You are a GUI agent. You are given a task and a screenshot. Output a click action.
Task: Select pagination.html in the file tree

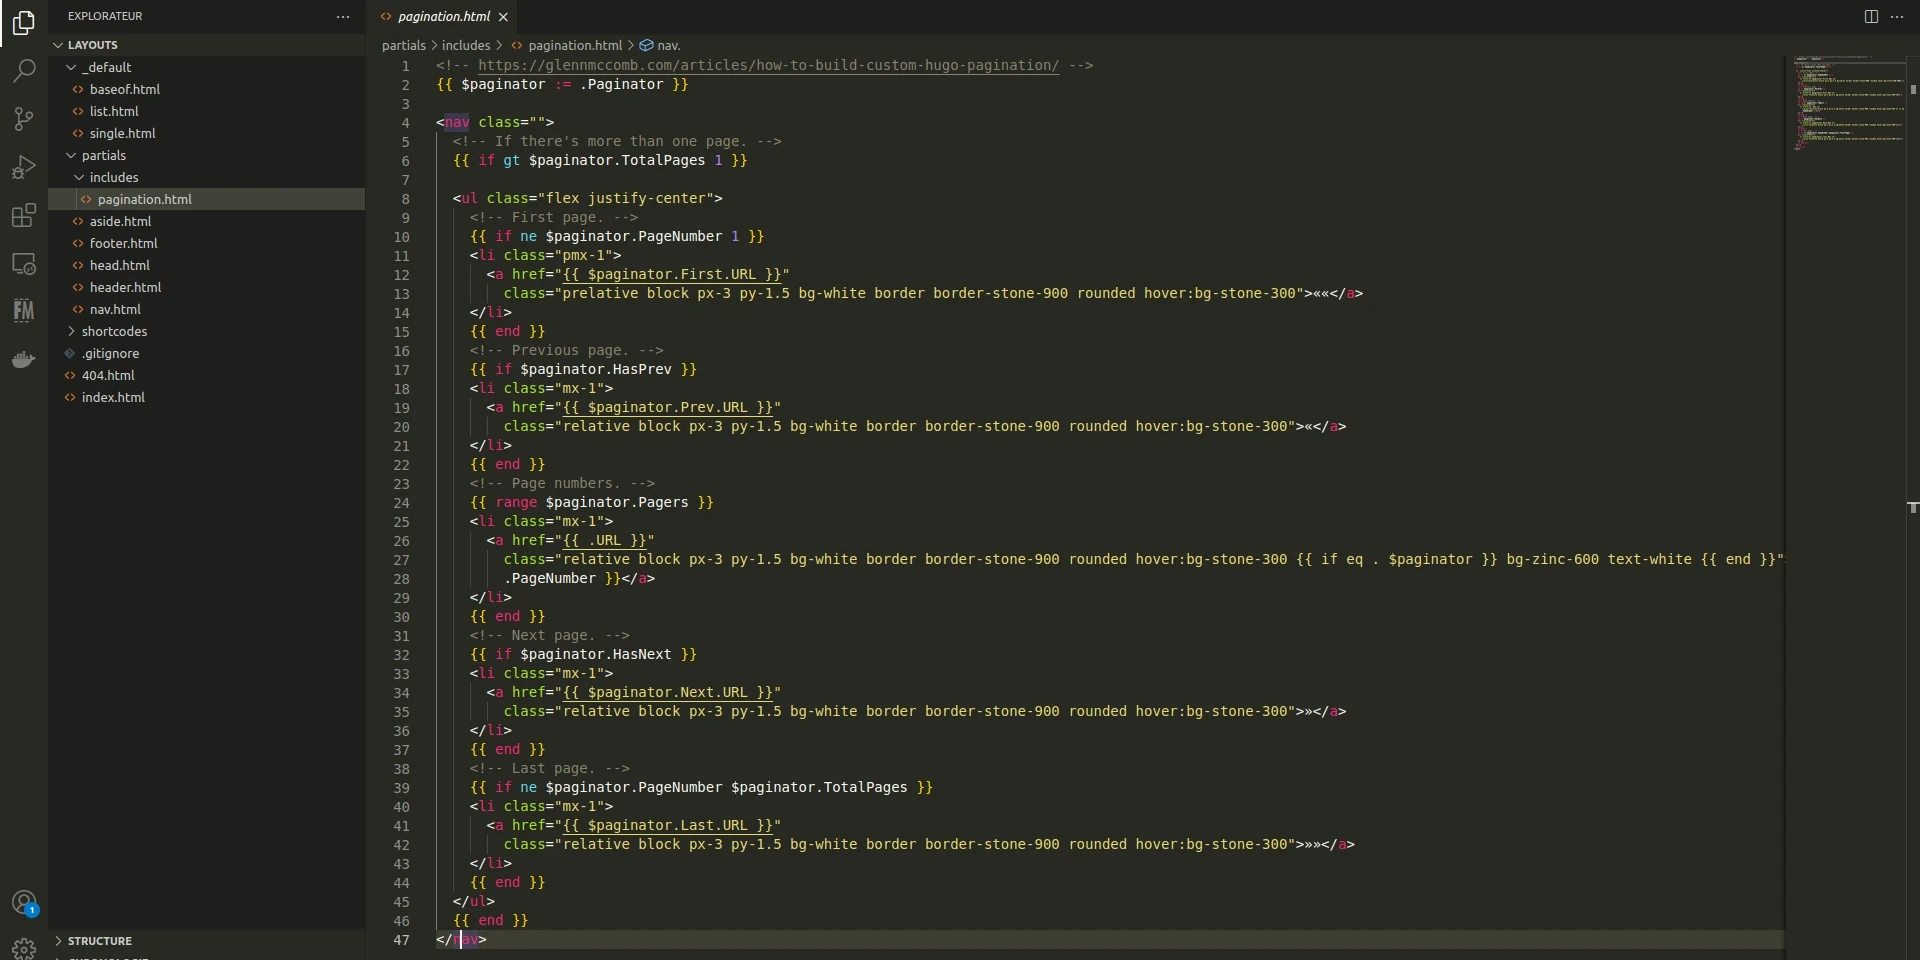[x=207, y=199]
